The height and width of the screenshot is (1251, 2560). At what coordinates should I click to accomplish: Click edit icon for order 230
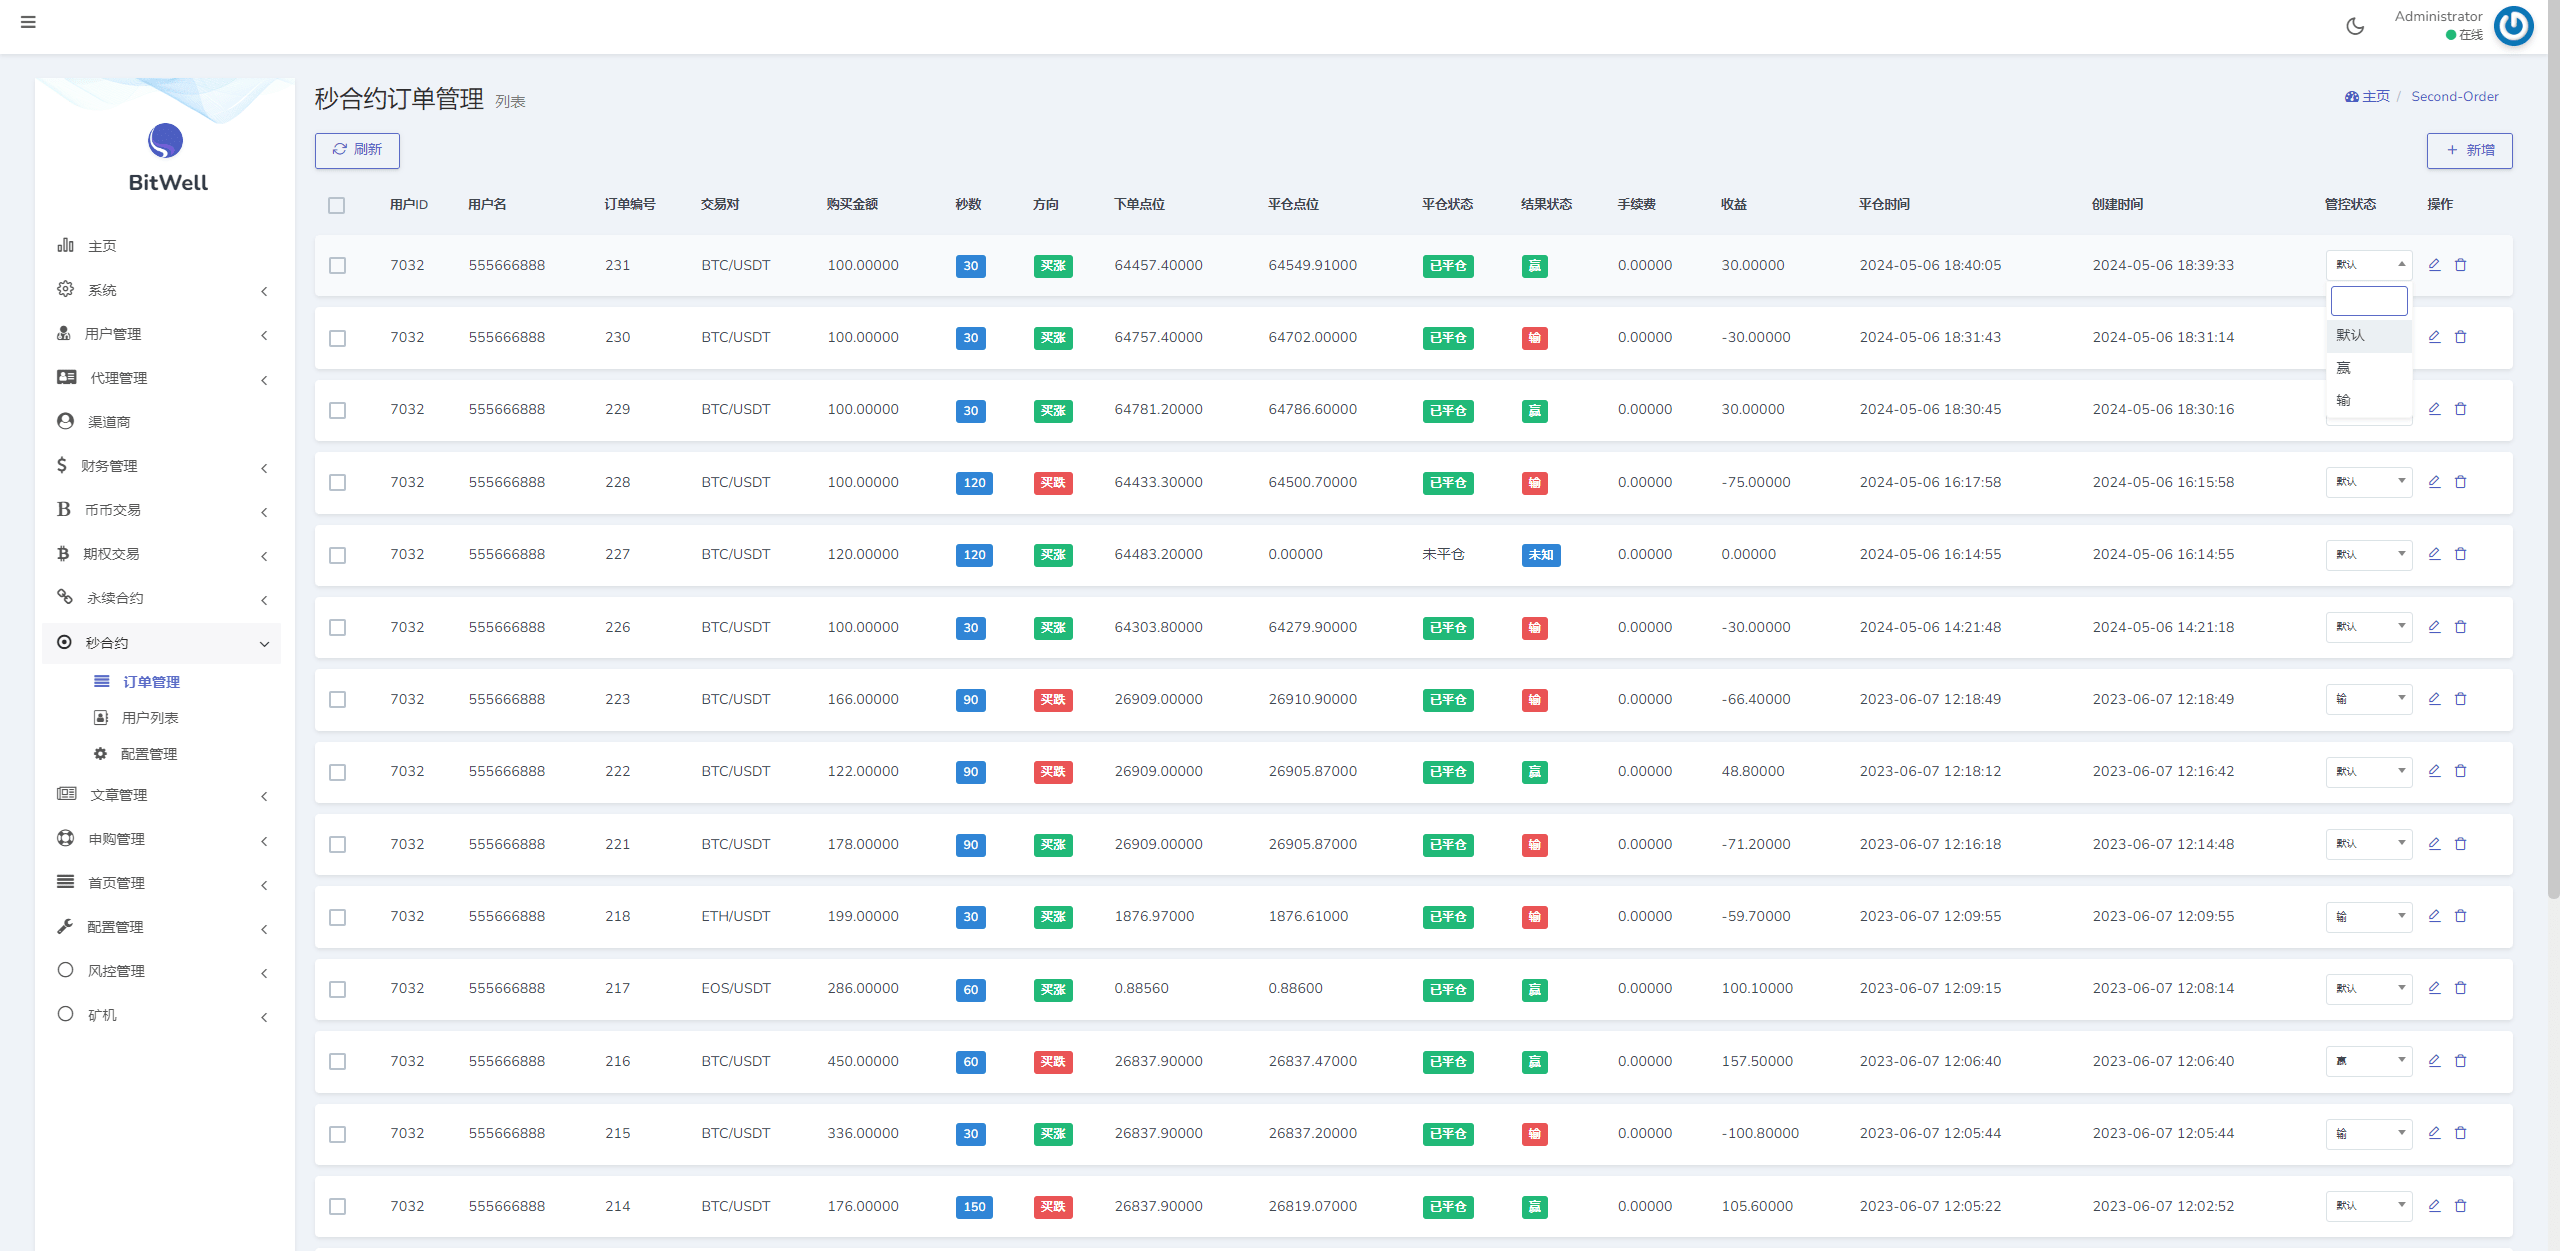[2434, 337]
